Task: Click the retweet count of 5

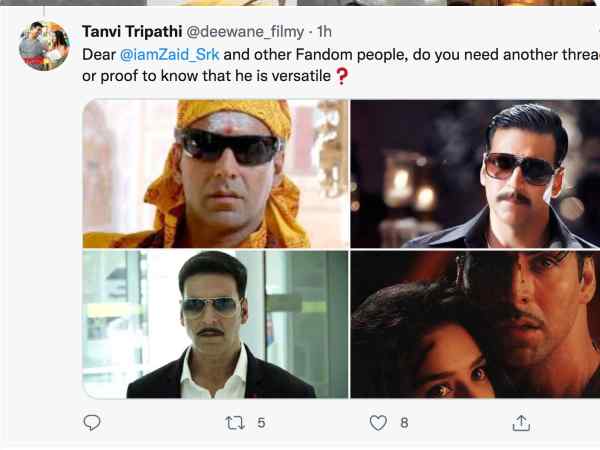Action: point(261,423)
